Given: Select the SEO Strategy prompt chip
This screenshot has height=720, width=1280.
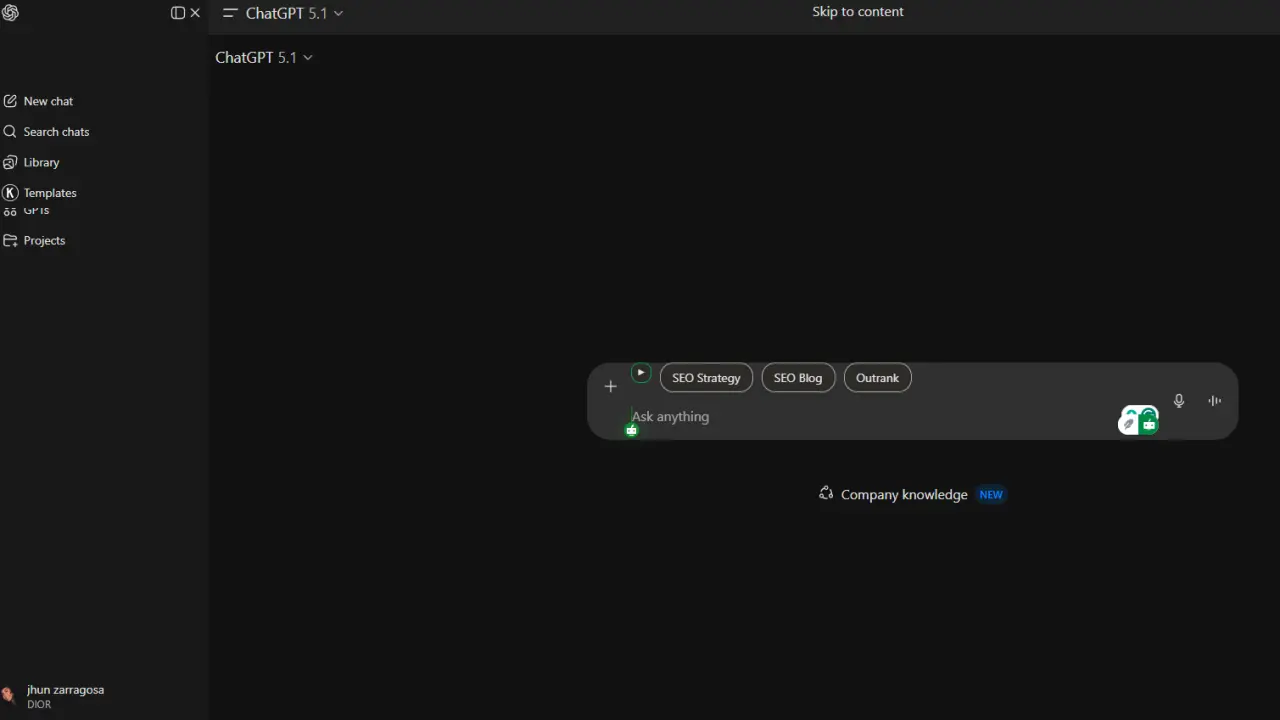Looking at the screenshot, I should tap(706, 378).
